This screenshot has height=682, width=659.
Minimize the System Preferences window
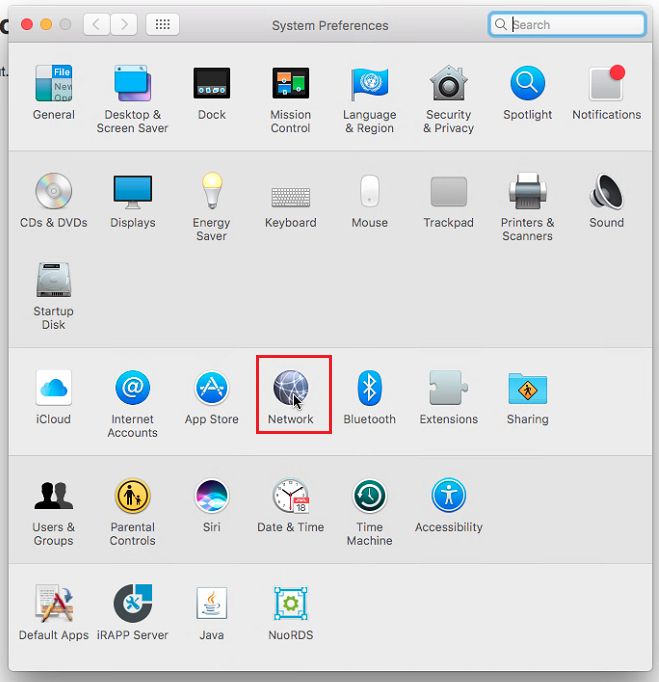point(46,24)
